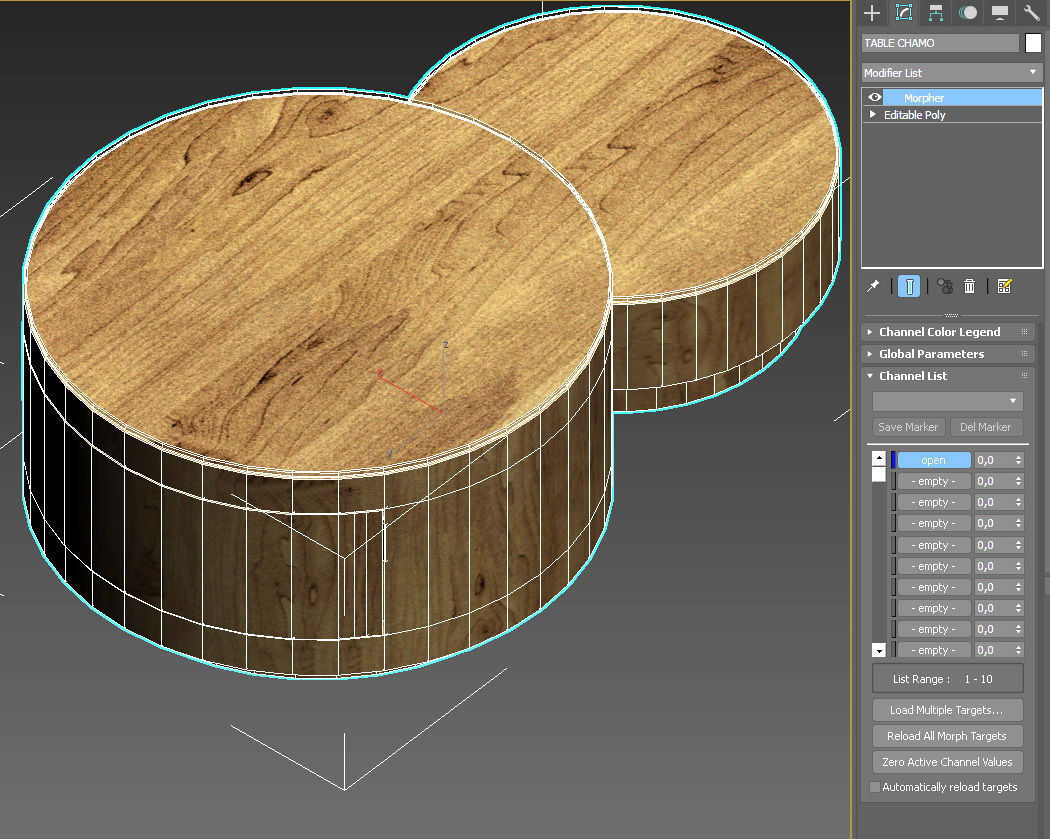Adjust the last empty channel spinner
1050x839 pixels.
coord(1019,650)
